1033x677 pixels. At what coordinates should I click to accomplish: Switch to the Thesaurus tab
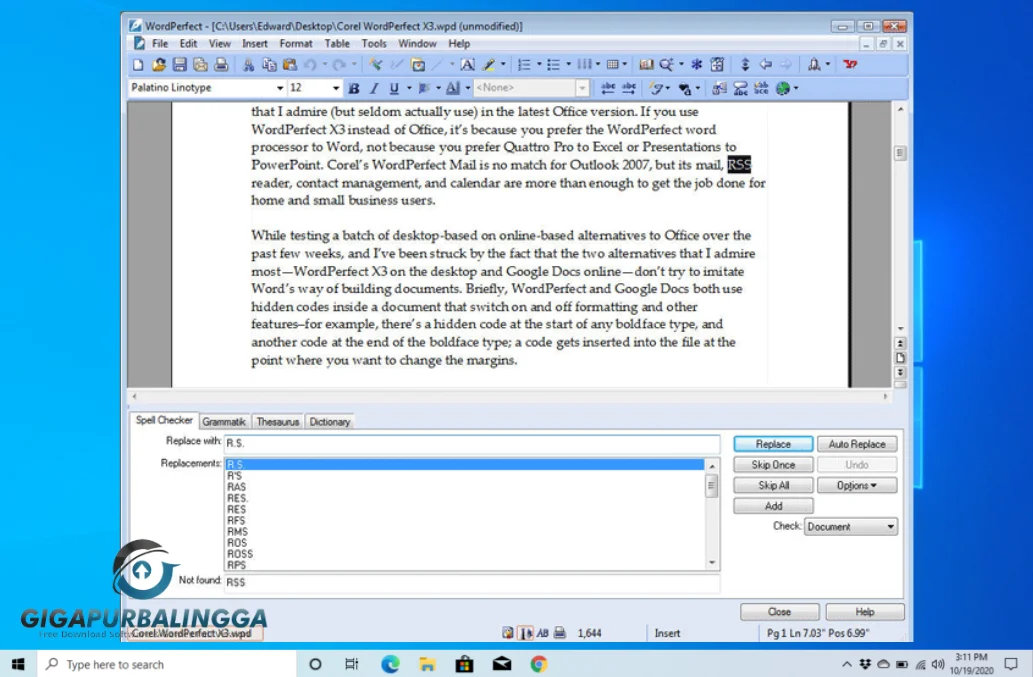point(277,421)
